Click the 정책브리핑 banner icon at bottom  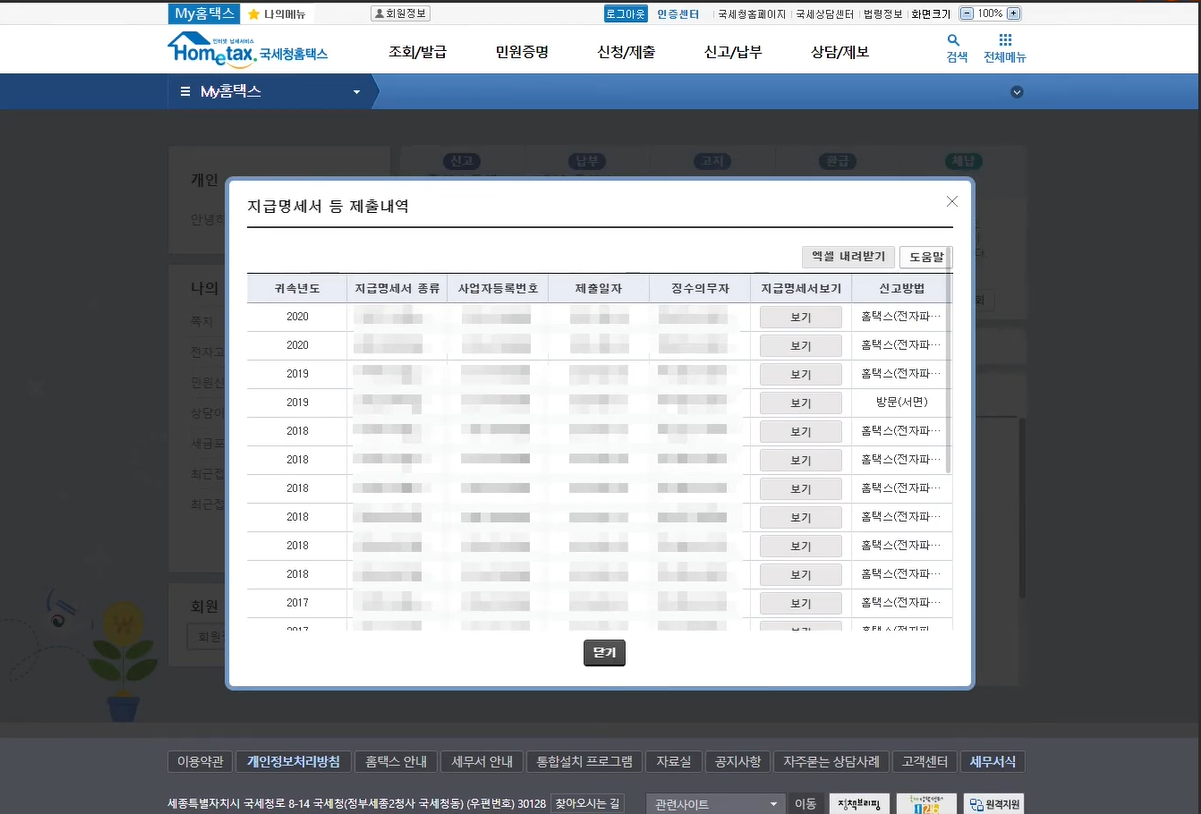click(x=858, y=803)
